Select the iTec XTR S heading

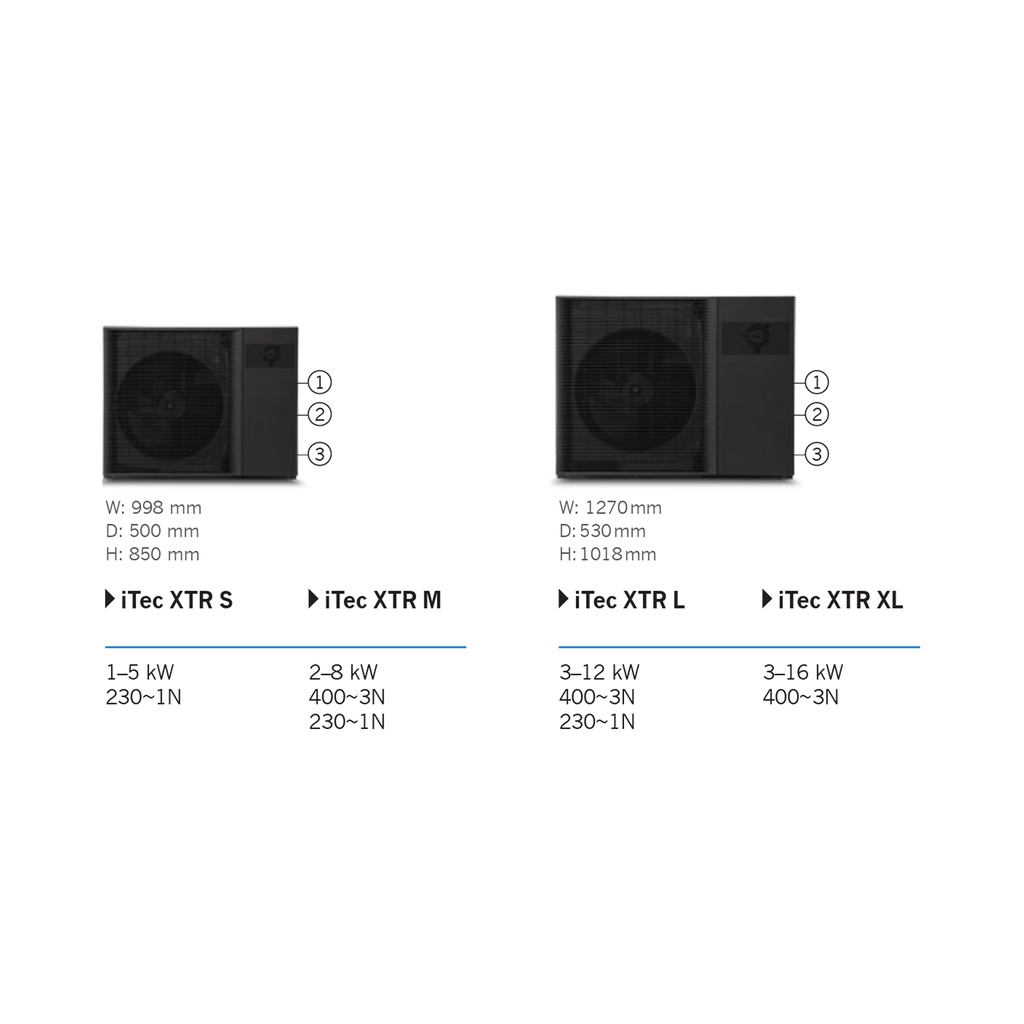176,600
